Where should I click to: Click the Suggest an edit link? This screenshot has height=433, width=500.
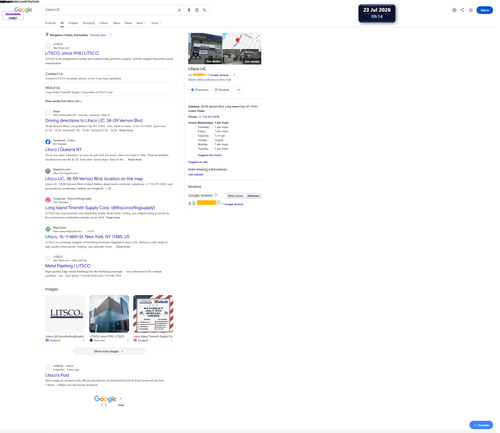click(x=198, y=162)
